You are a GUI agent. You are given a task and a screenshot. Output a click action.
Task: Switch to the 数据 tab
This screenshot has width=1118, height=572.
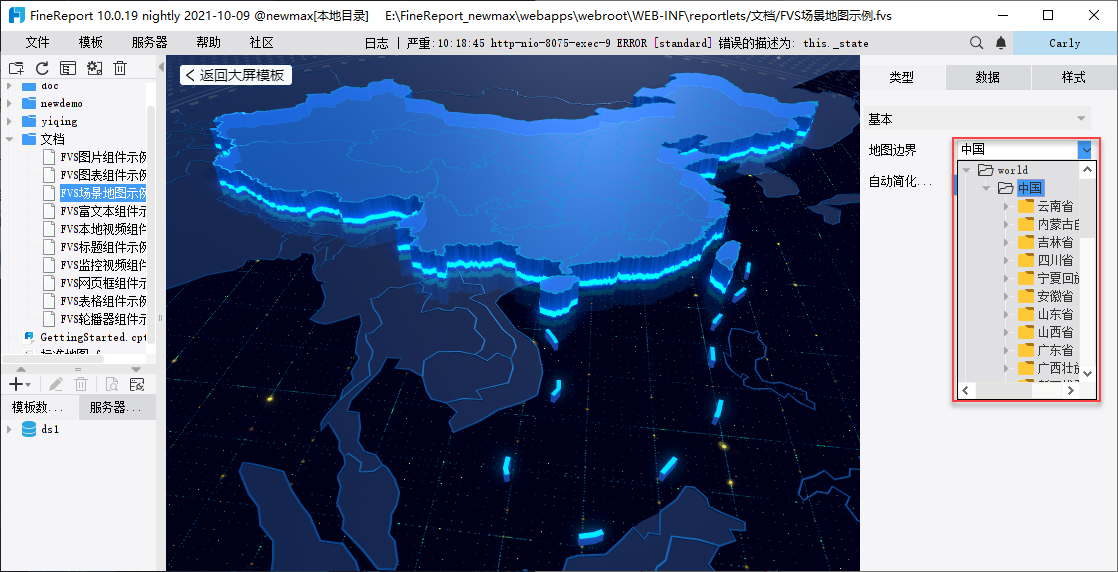click(988, 78)
